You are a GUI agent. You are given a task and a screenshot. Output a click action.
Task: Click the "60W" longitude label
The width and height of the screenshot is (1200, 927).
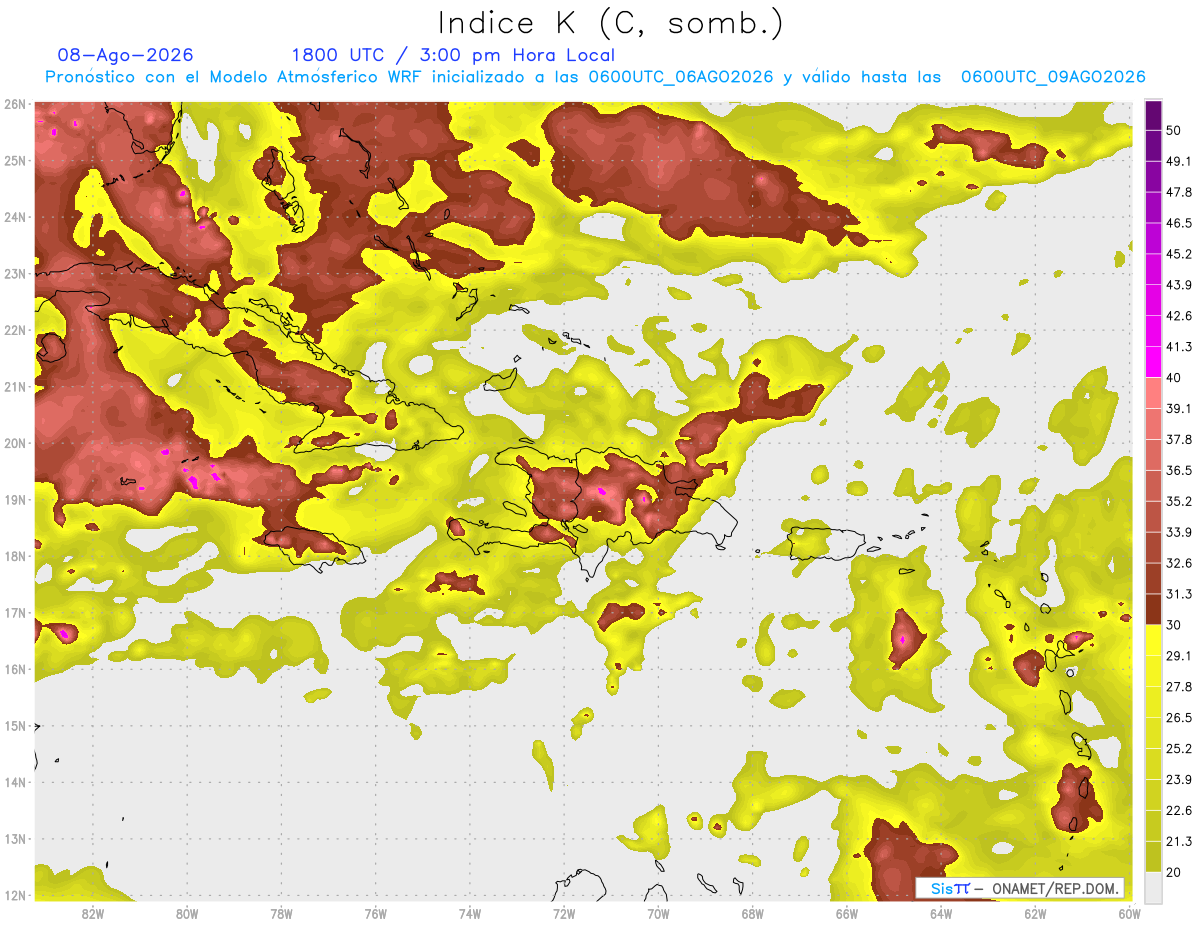click(1129, 914)
